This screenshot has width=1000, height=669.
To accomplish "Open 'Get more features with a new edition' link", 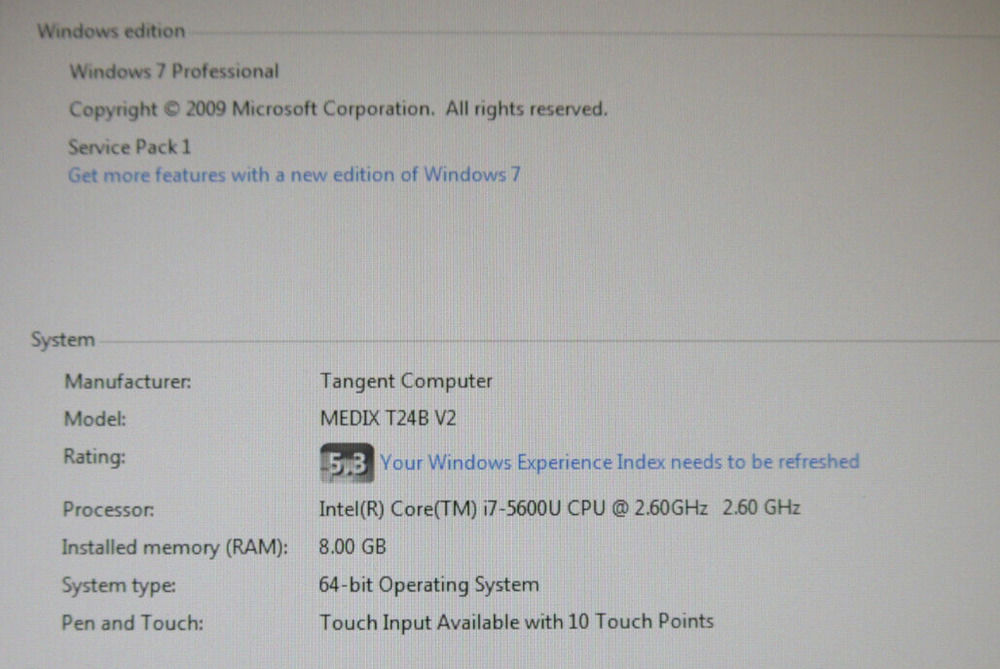I will coord(294,175).
